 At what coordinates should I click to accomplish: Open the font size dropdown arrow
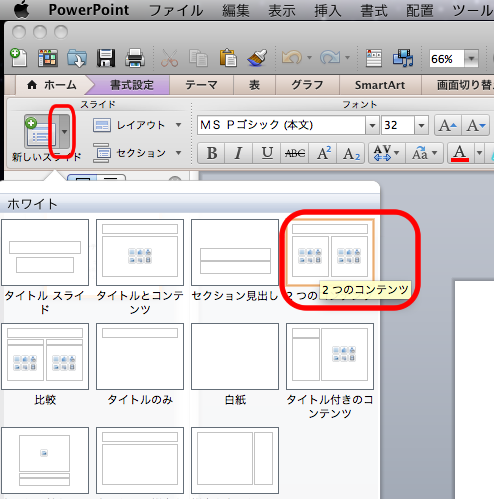pyautogui.click(x=421, y=125)
